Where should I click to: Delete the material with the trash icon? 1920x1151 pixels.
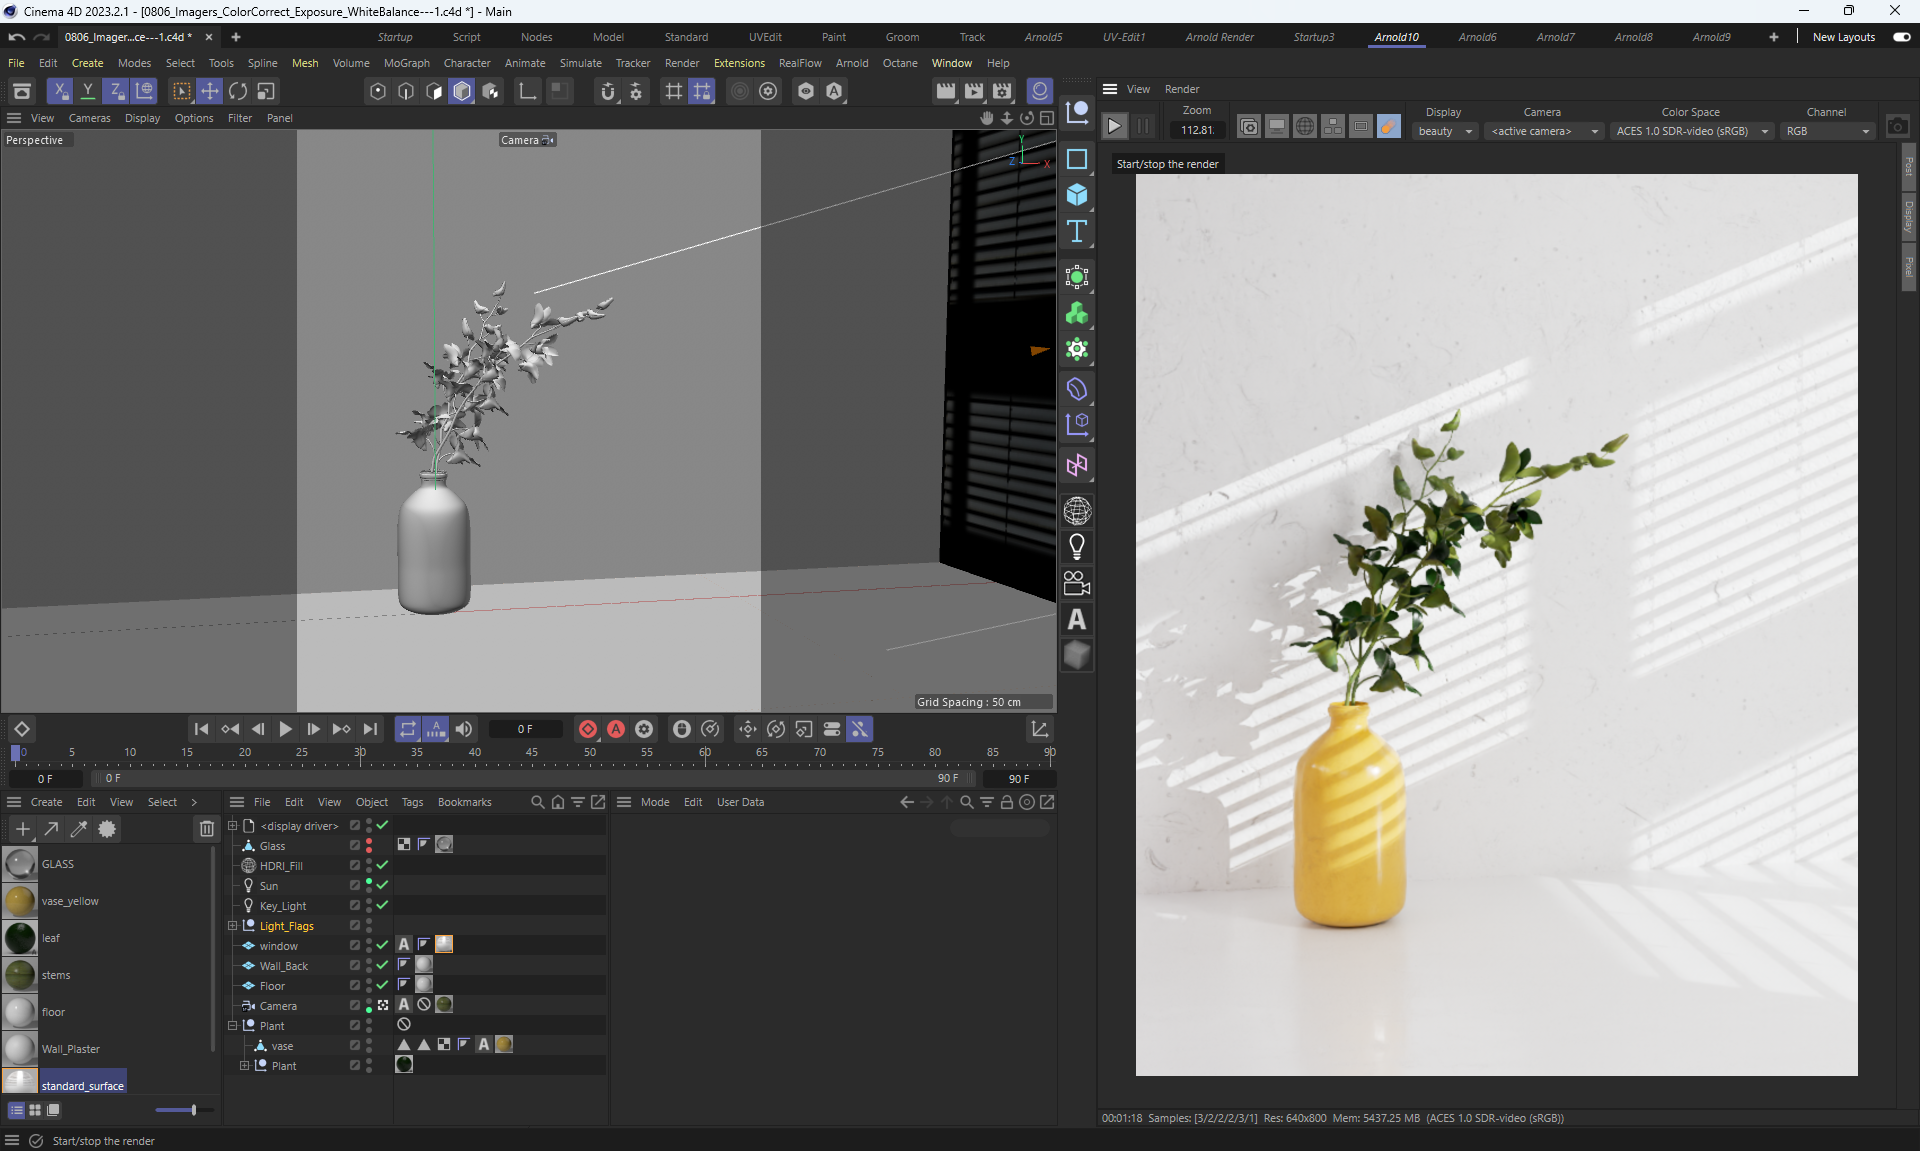[x=206, y=829]
